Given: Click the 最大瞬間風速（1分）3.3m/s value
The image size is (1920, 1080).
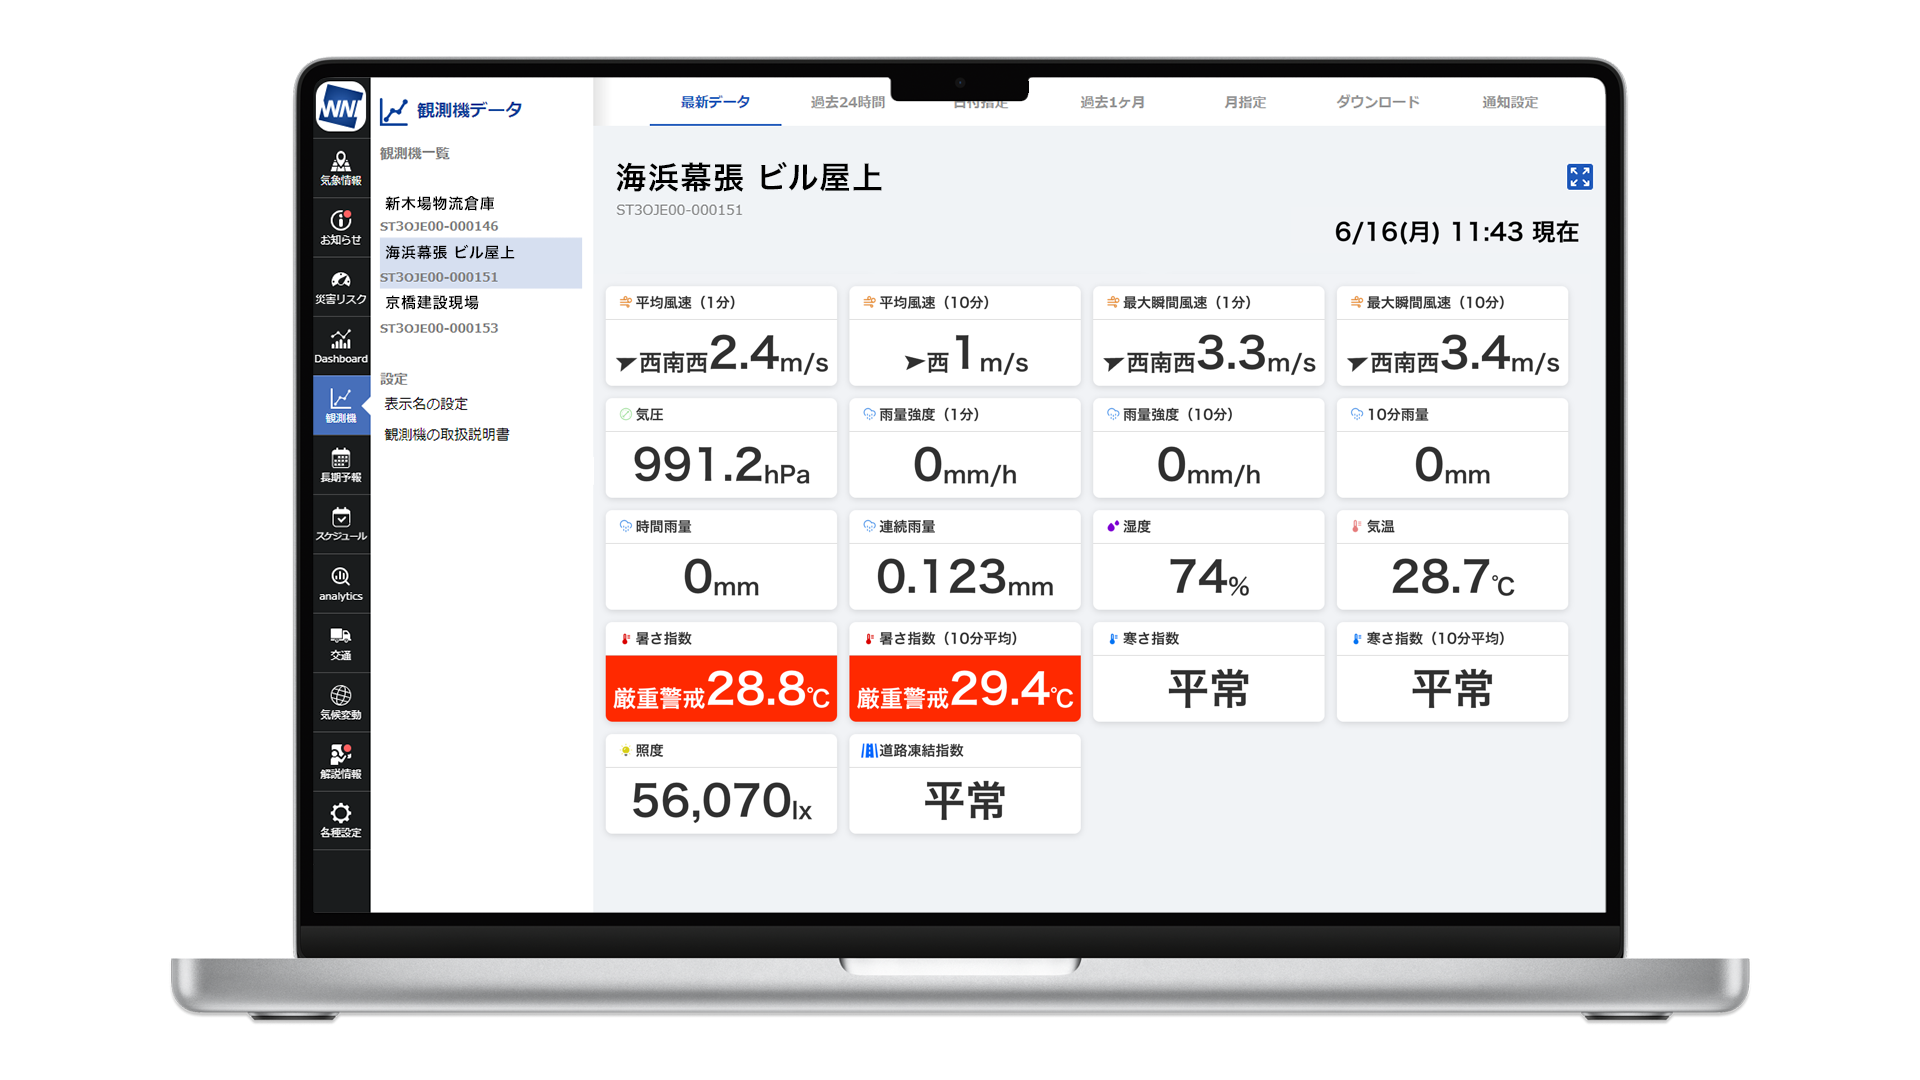Looking at the screenshot, I should 1209,354.
